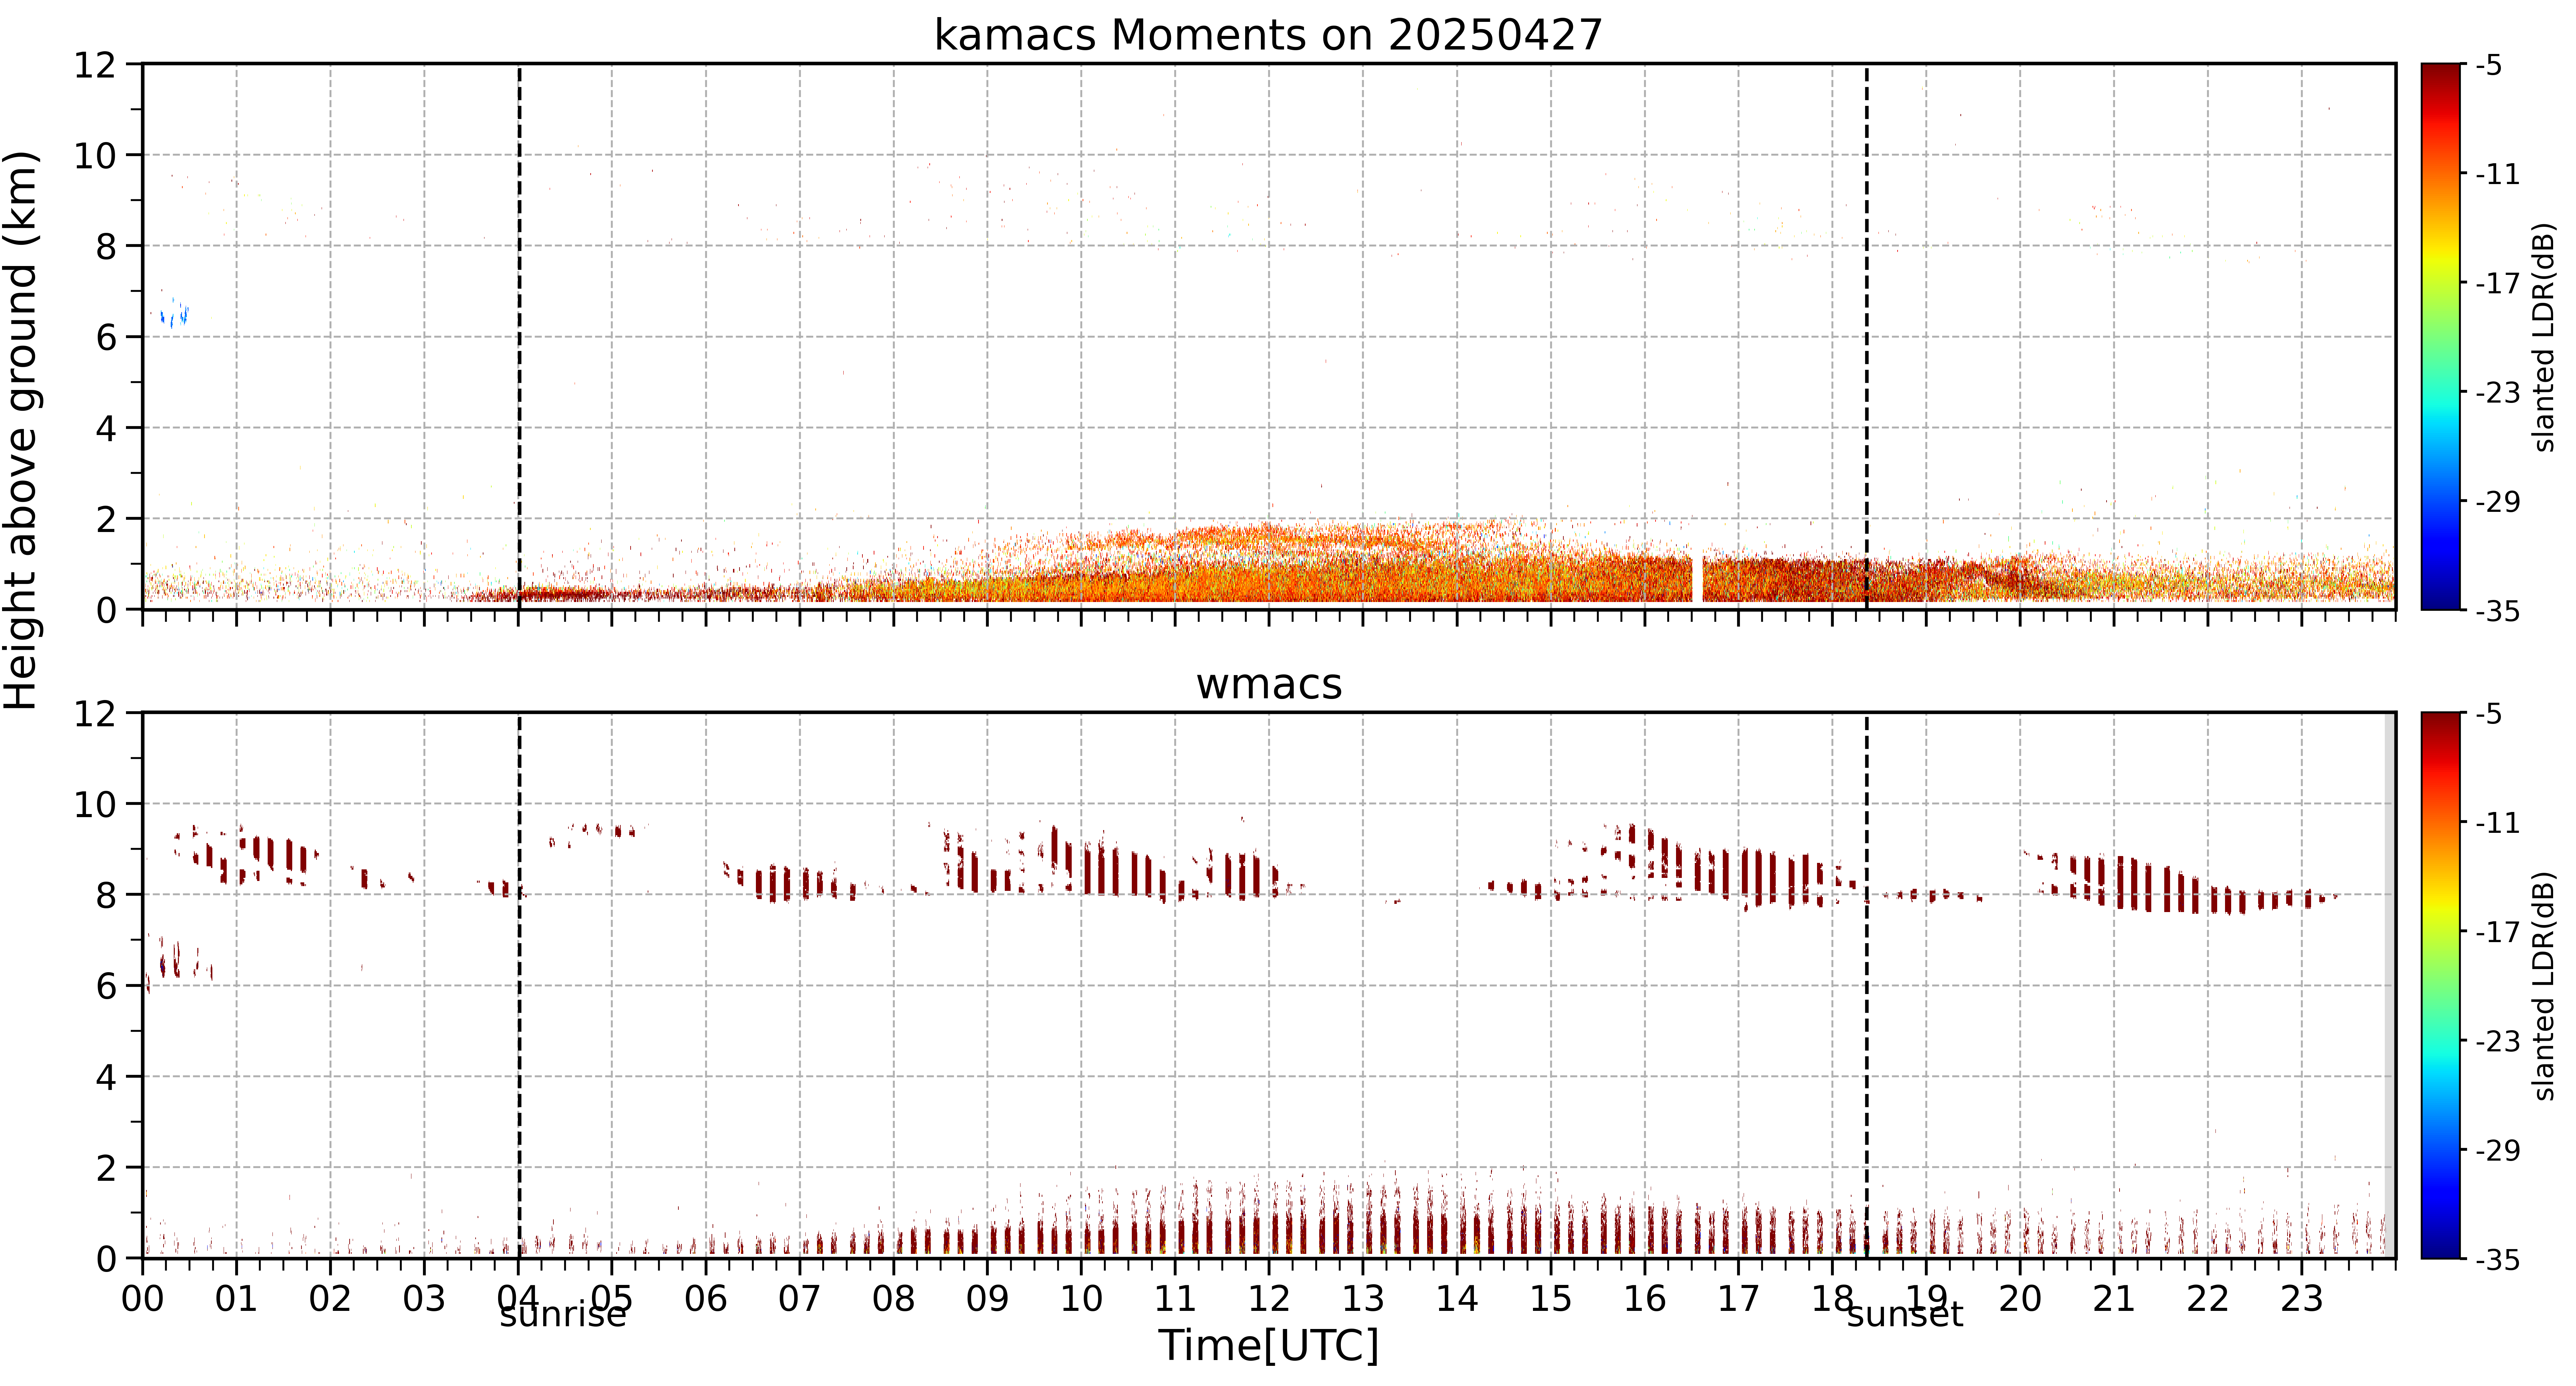Click x-axis tick label '11'
2576x1386 pixels.
tap(1175, 1299)
